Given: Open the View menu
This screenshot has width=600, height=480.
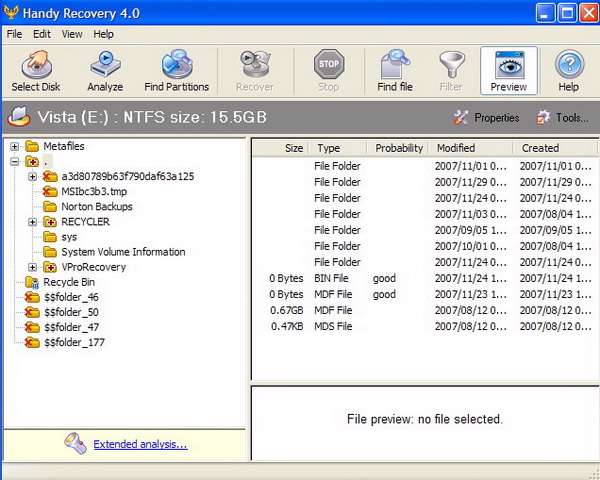Looking at the screenshot, I should 72,34.
